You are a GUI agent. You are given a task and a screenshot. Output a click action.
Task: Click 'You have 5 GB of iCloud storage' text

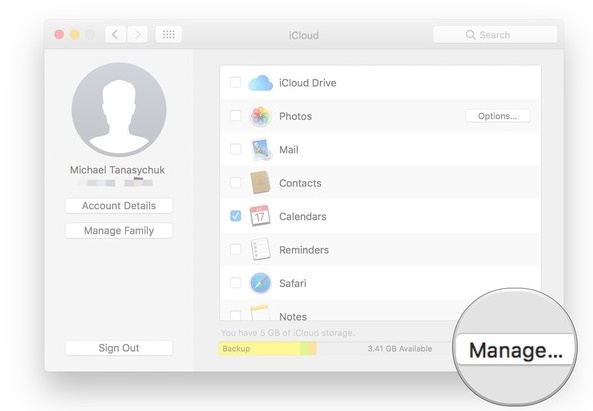(288, 333)
